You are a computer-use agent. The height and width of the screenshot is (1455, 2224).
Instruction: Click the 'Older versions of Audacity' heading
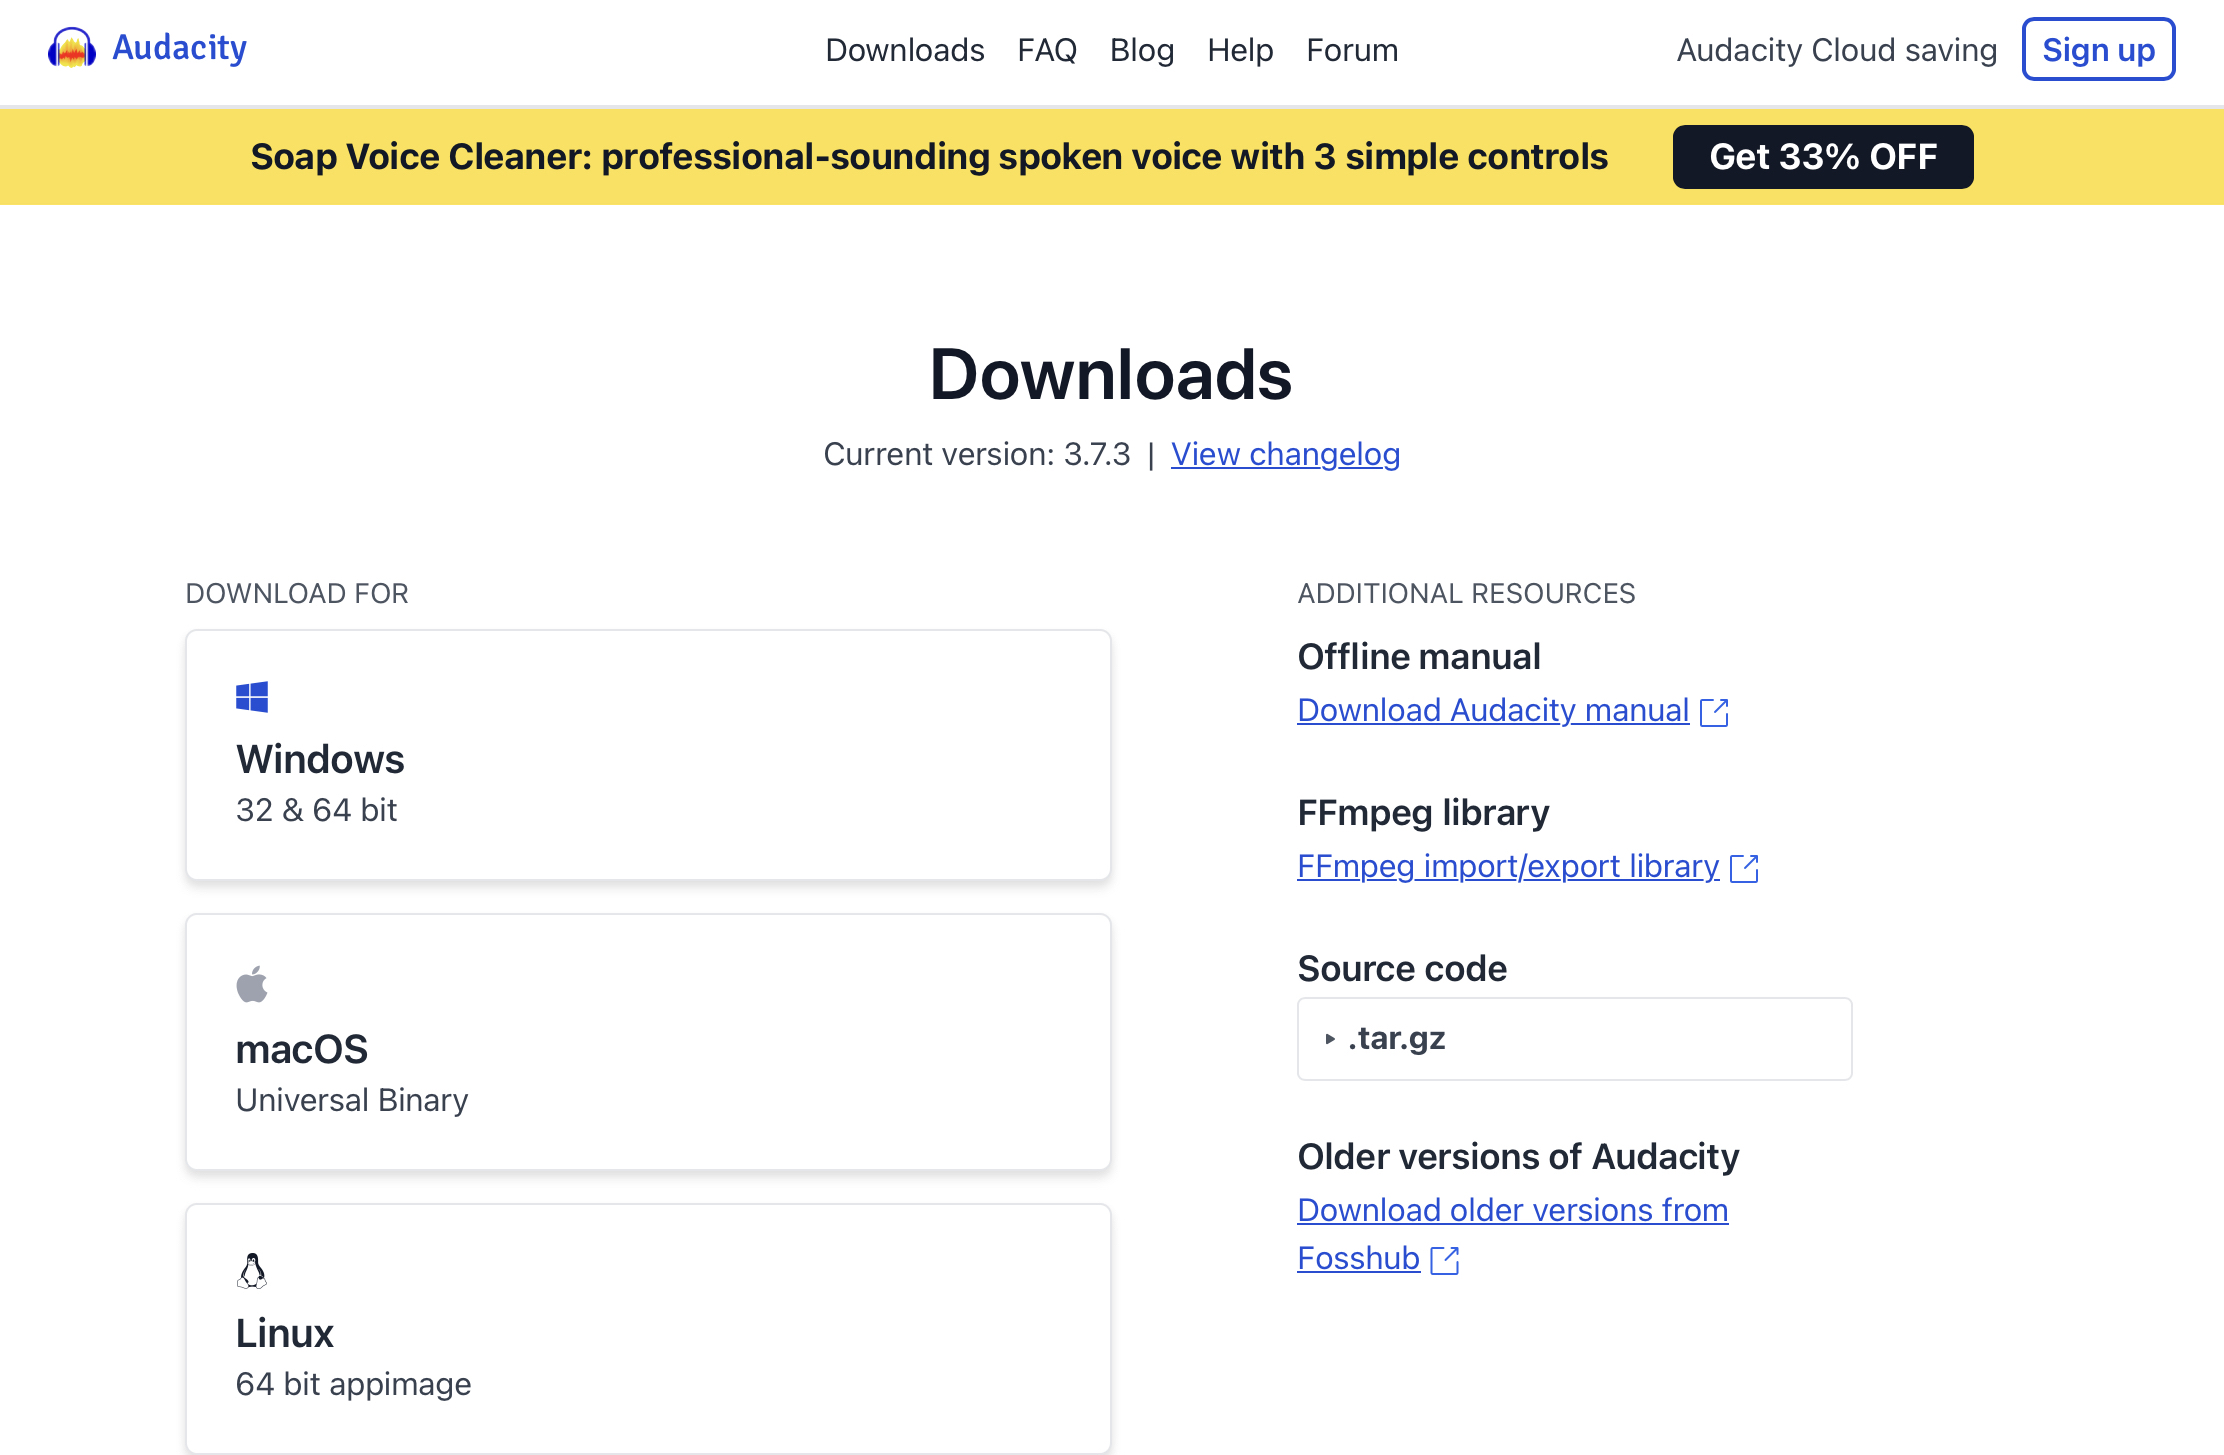point(1518,1157)
